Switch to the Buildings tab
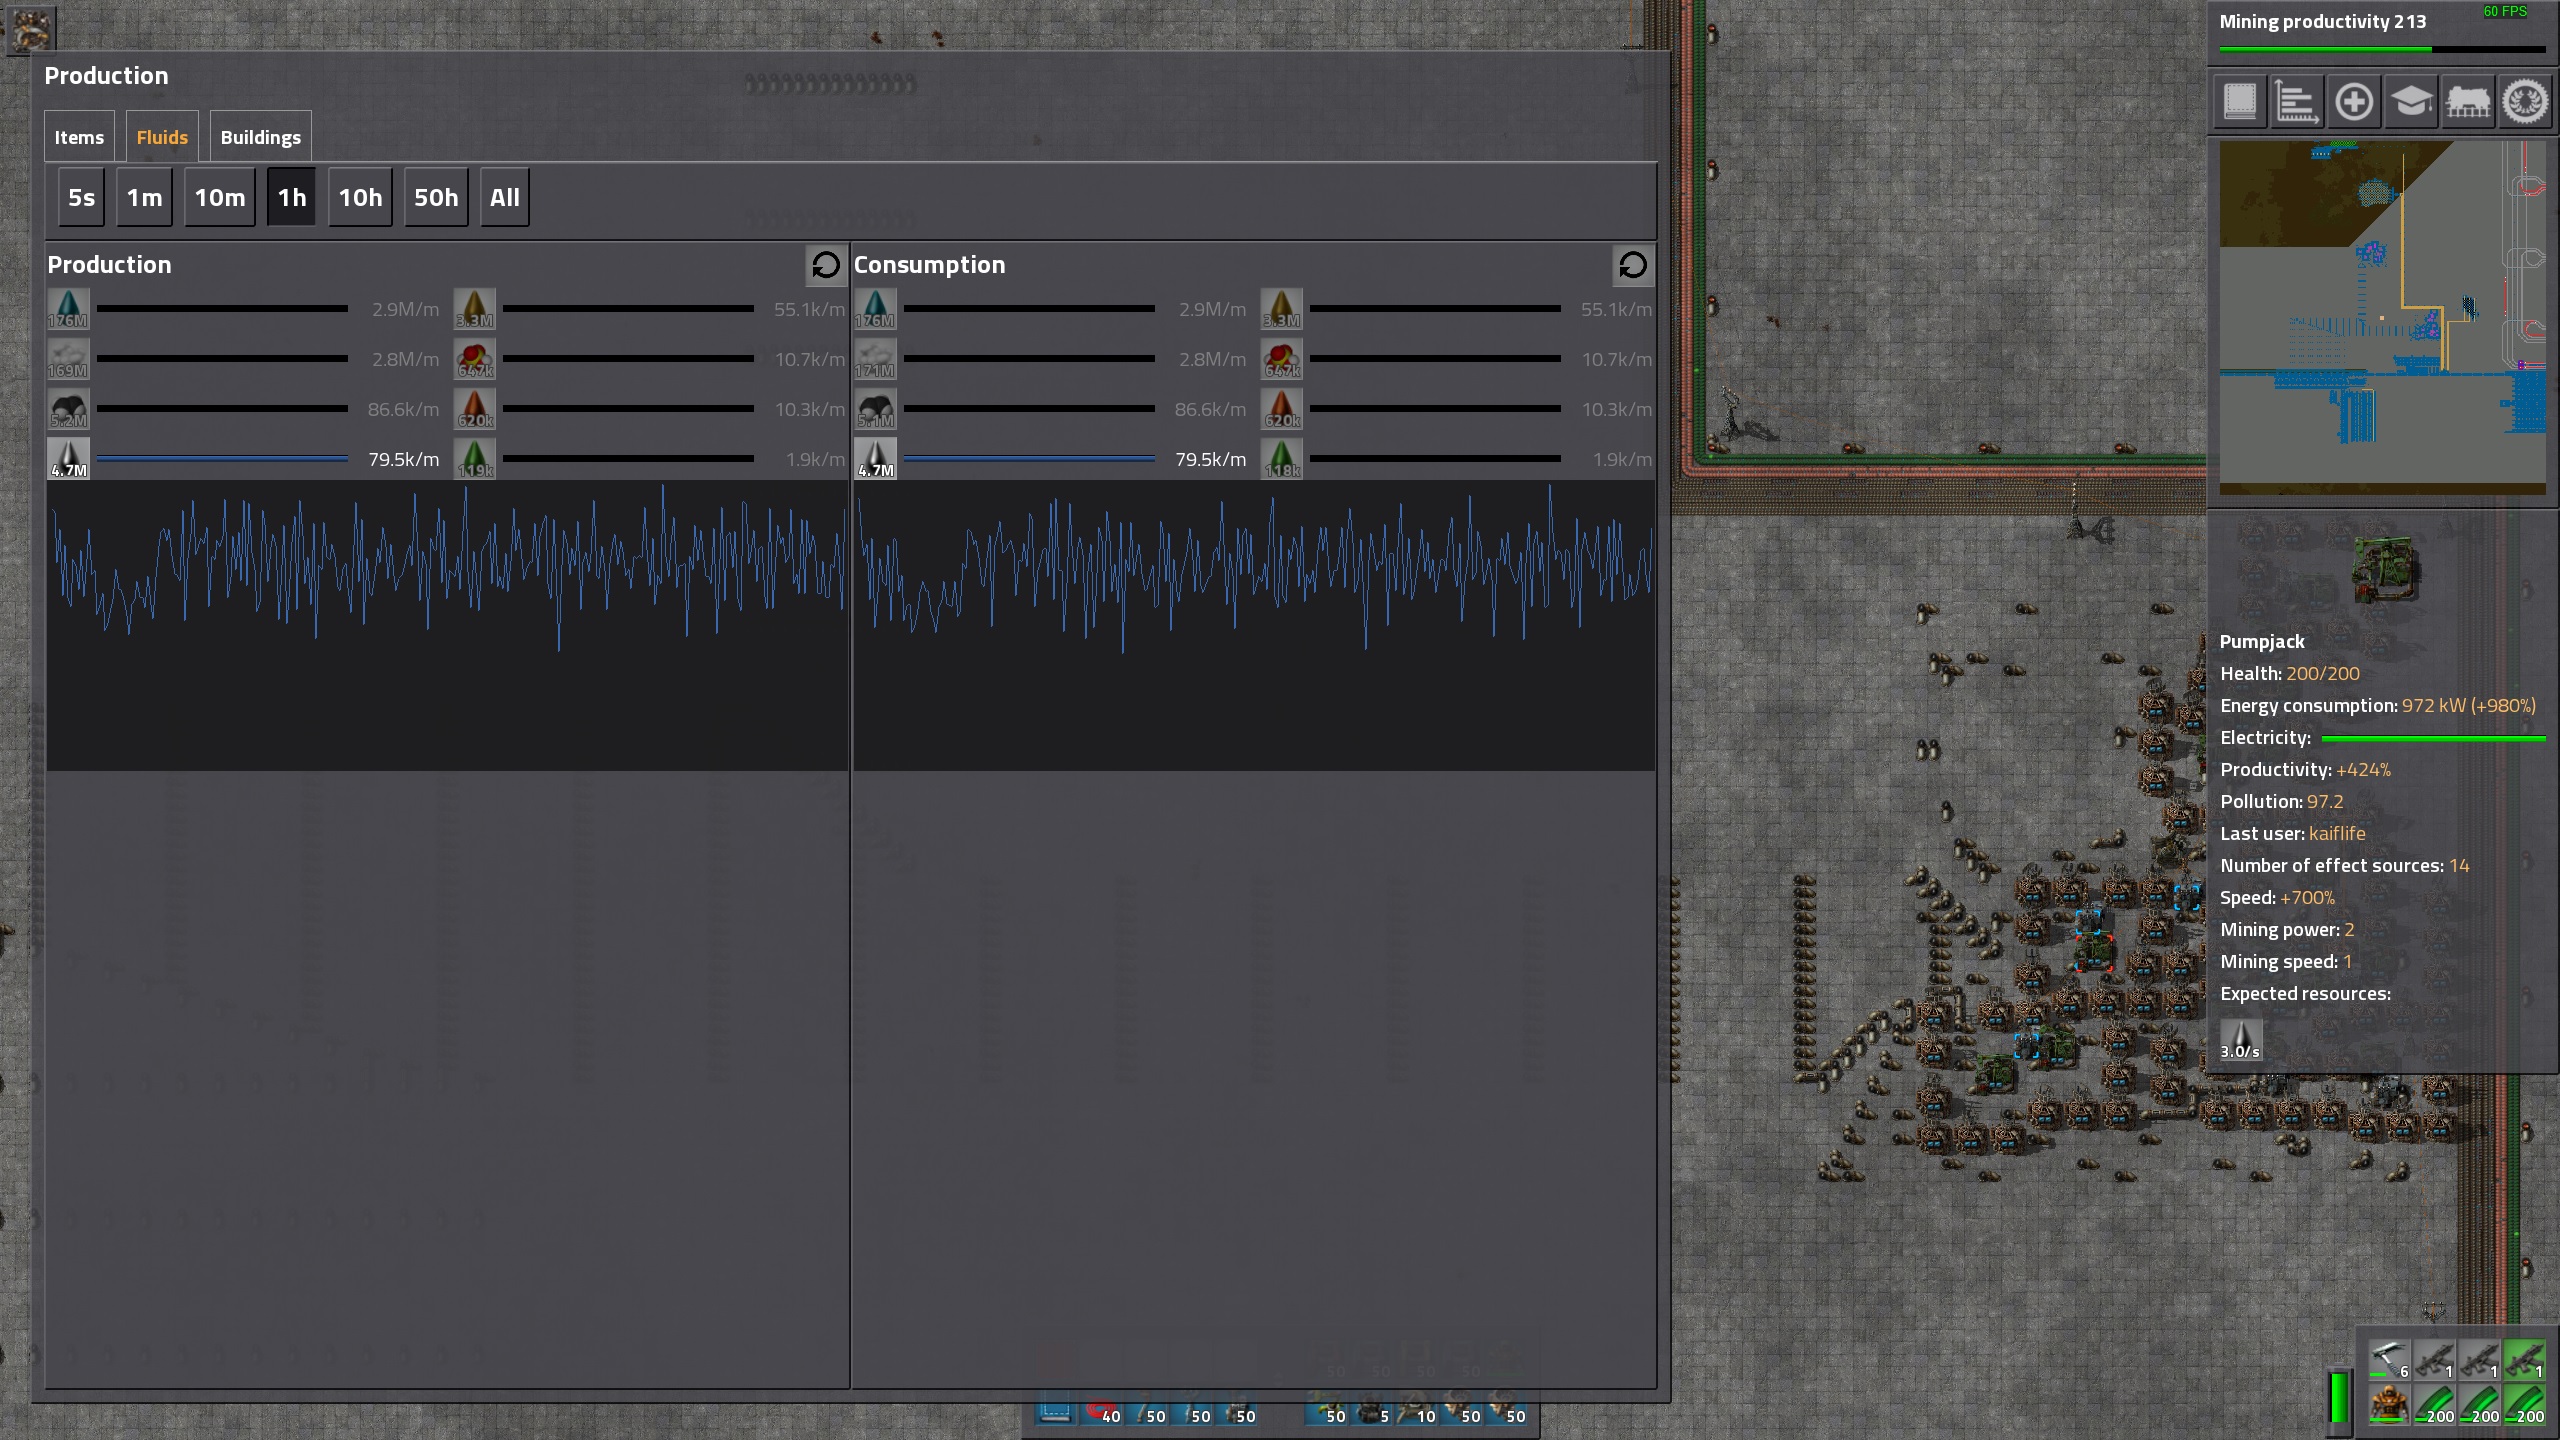This screenshot has height=1440, width=2560. pyautogui.click(x=261, y=137)
